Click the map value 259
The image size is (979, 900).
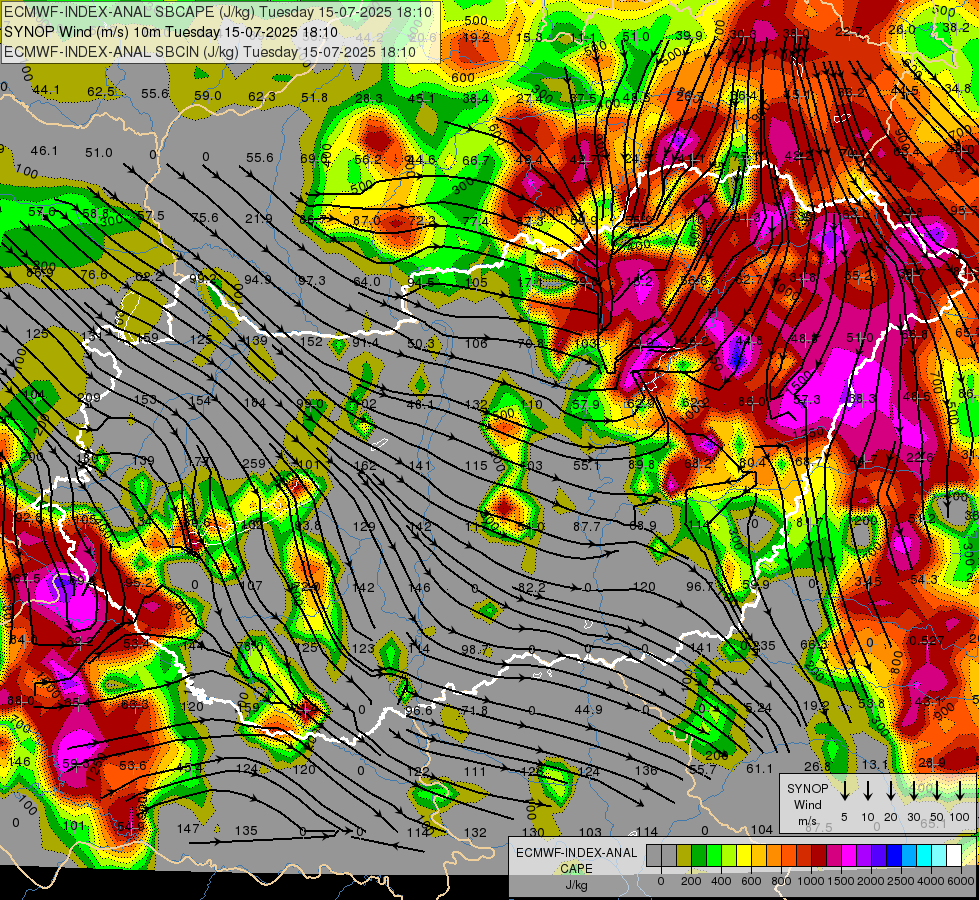click(254, 464)
